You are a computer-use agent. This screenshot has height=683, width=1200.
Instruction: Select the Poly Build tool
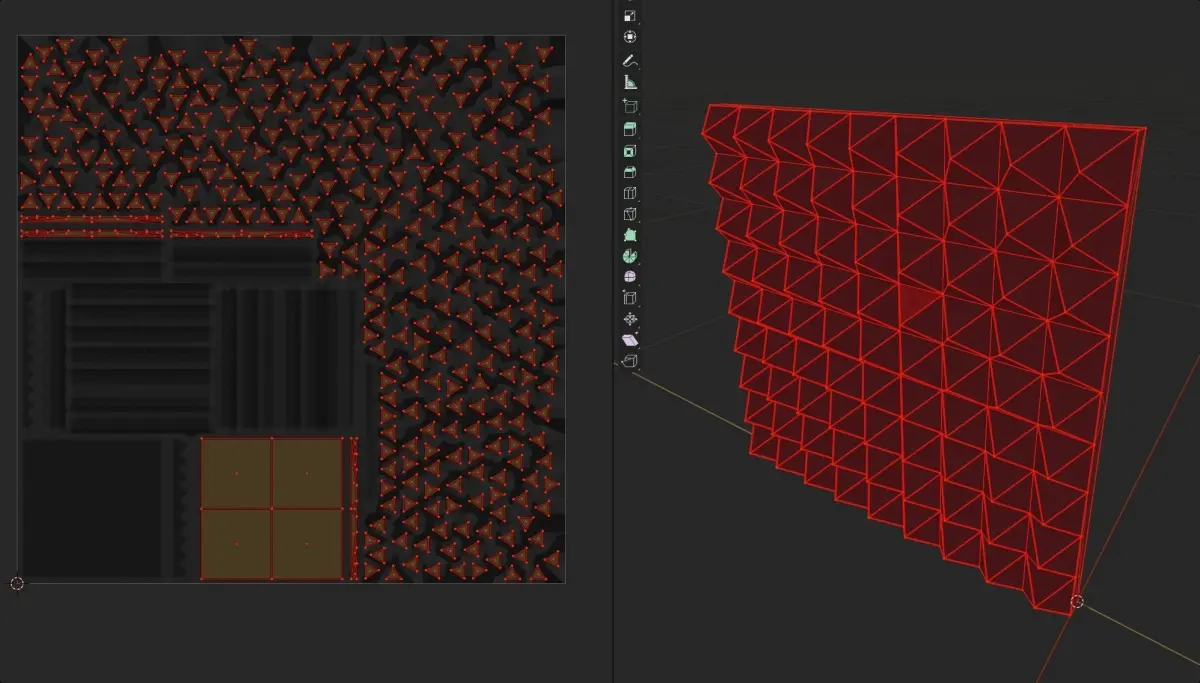point(629,236)
